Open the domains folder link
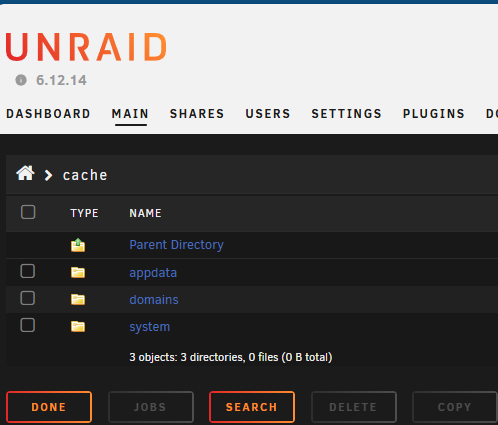Viewport: 498px width, 425px height. tap(154, 300)
